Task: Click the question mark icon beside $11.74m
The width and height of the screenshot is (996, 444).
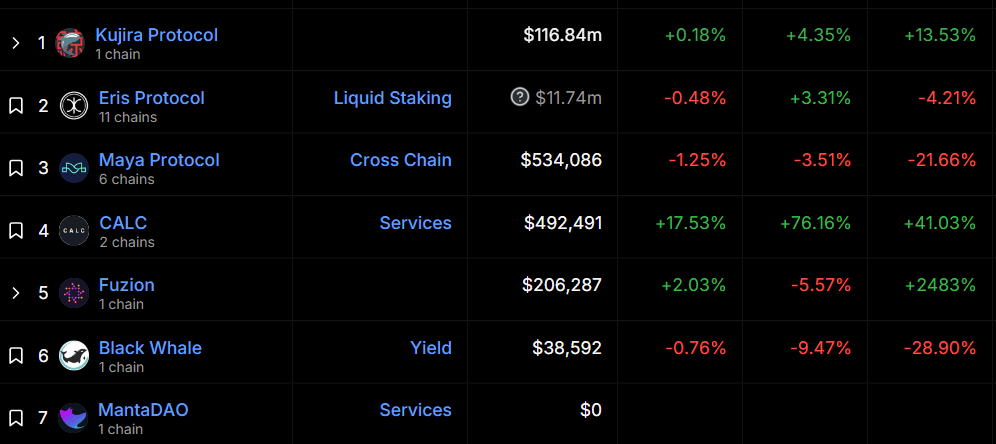Action: pos(520,97)
